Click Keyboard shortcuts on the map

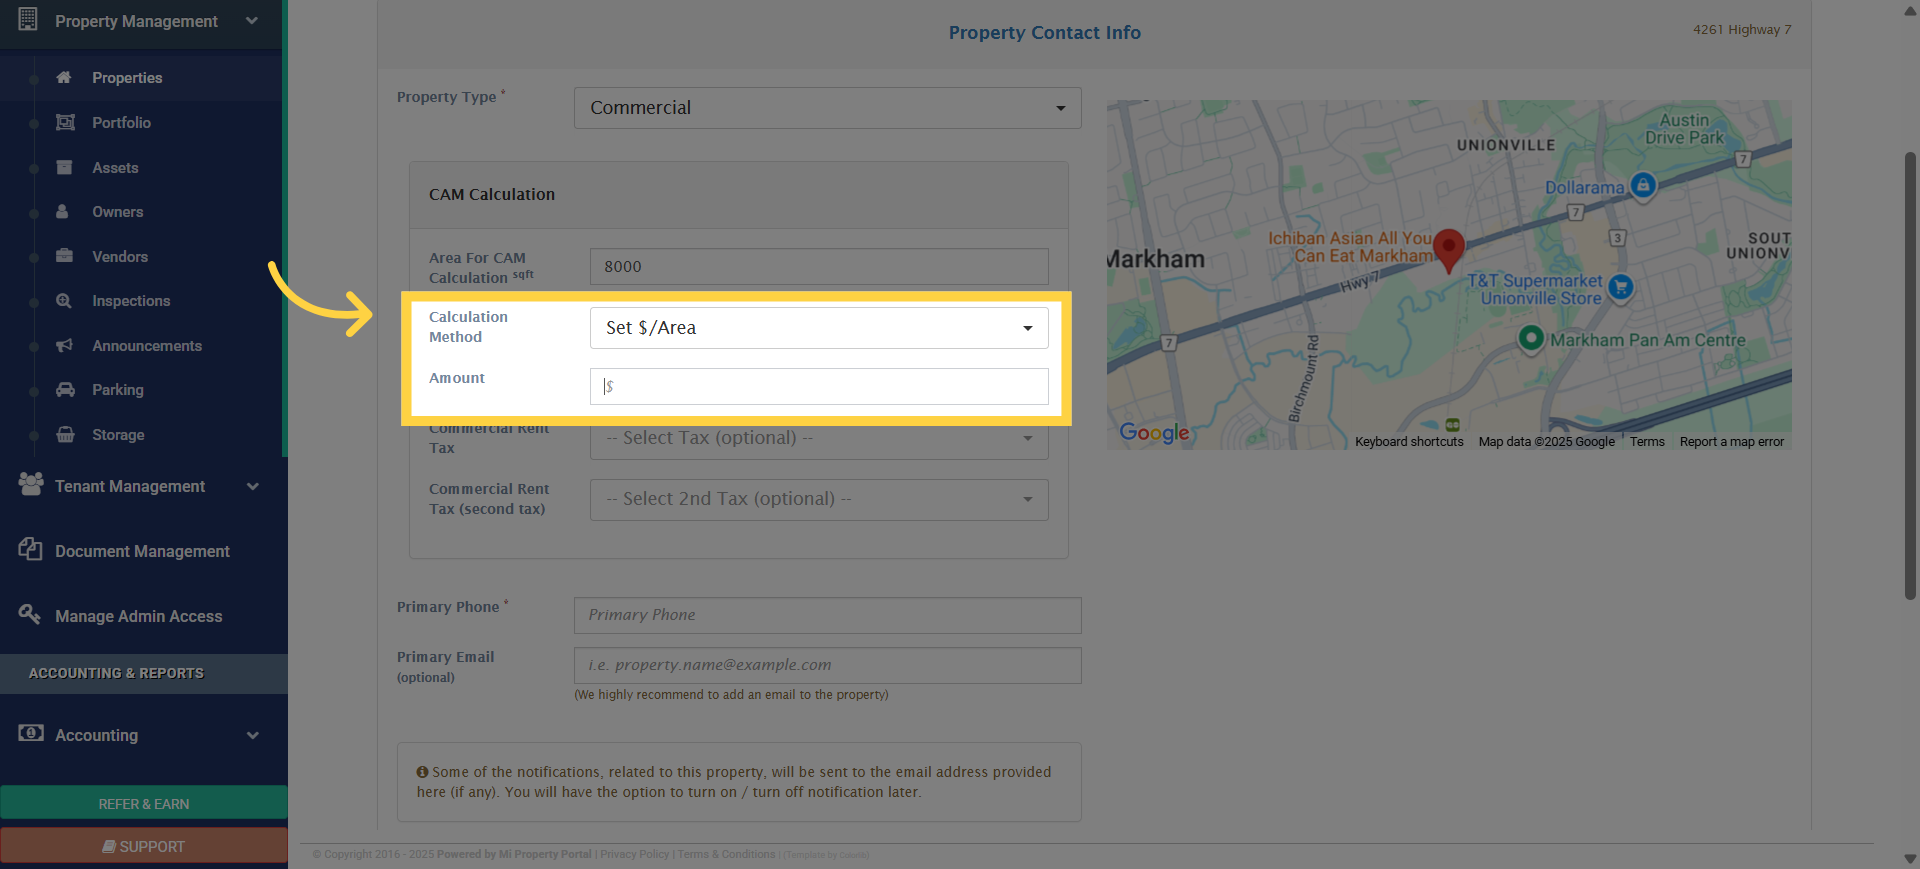pyautogui.click(x=1409, y=442)
